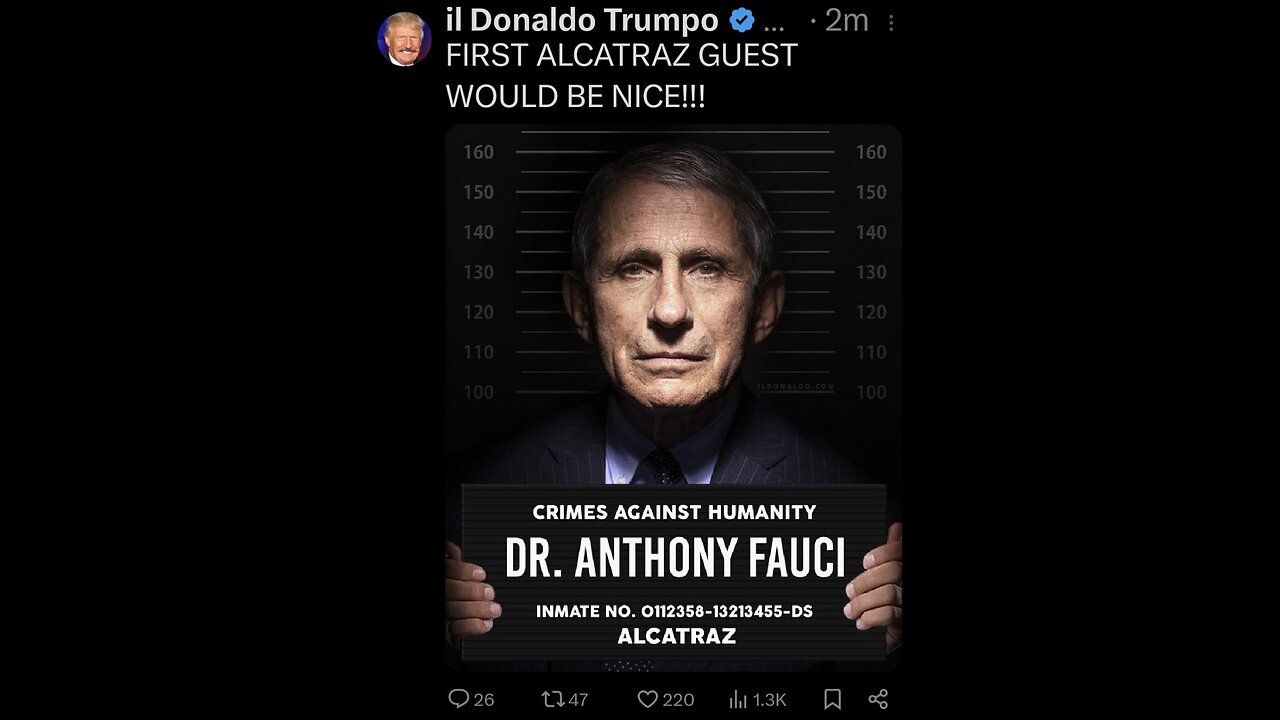Open the il Donaldo Trumpo profile name

(581, 20)
